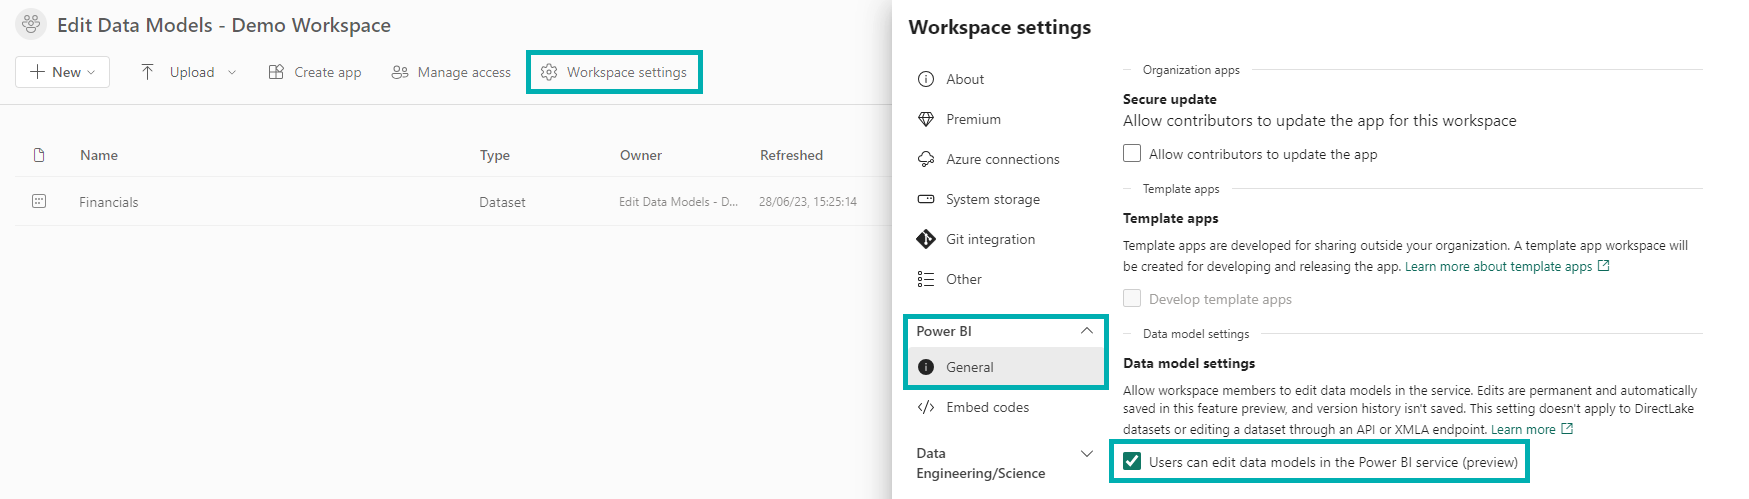The width and height of the screenshot is (1749, 499).
Task: Click owner cell 'Edit Data Models - D...'
Action: (678, 202)
